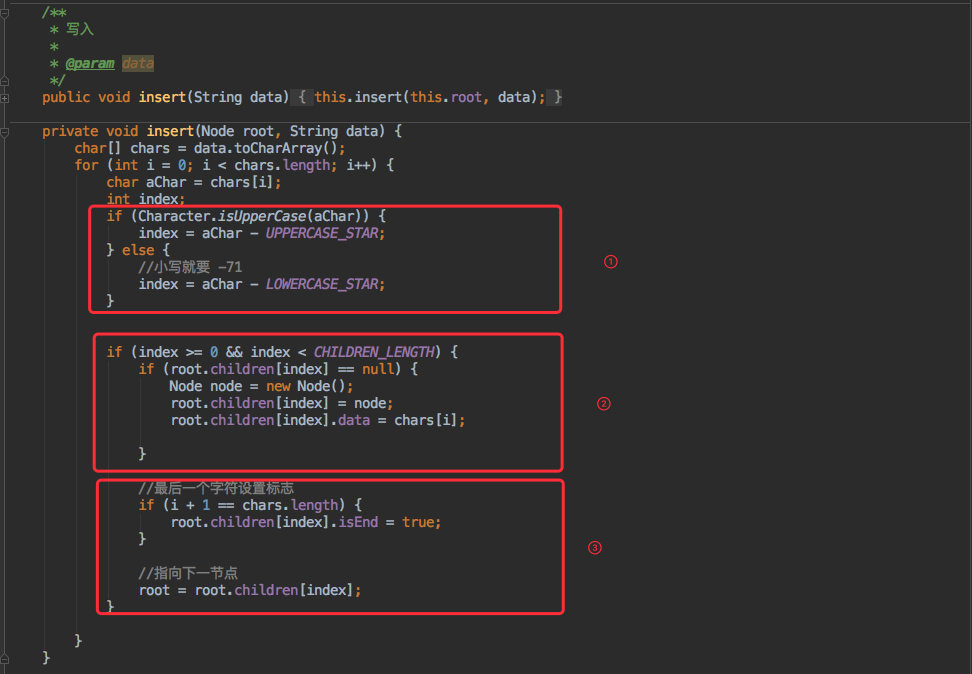972x674 pixels.
Task: Click 'i + 1' in the if condition
Action: point(190,505)
